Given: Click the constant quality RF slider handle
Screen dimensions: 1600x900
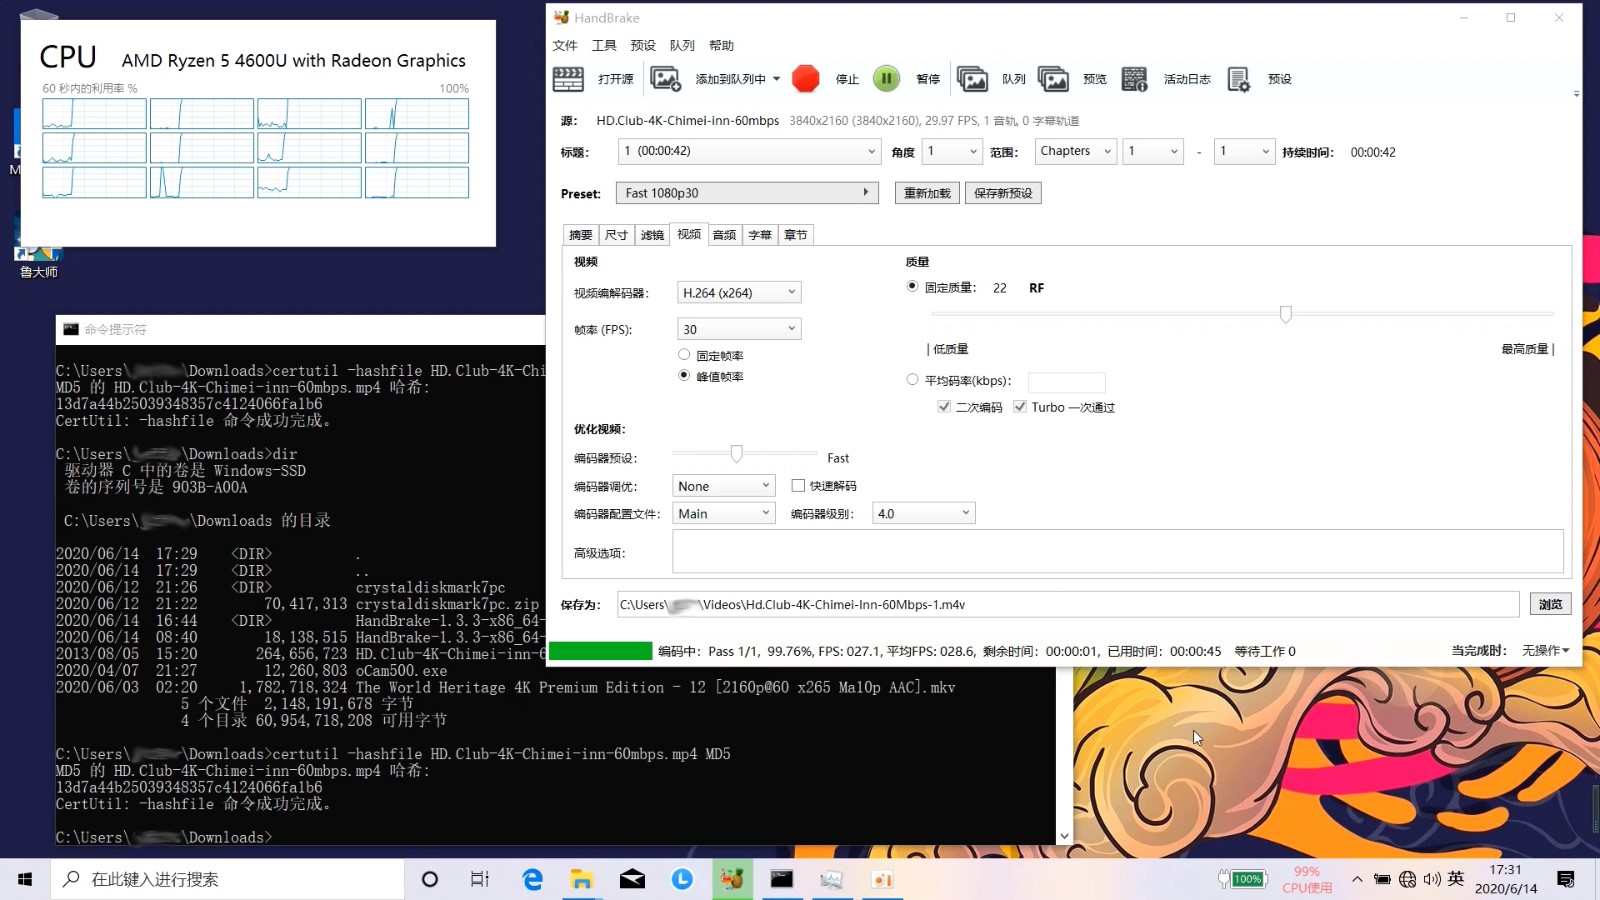Looking at the screenshot, I should click(x=1286, y=314).
